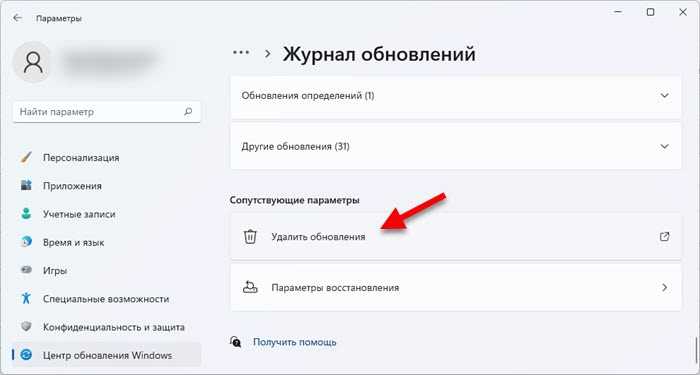The image size is (700, 375).
Task: Click the search magnifier icon
Action: (x=188, y=112)
